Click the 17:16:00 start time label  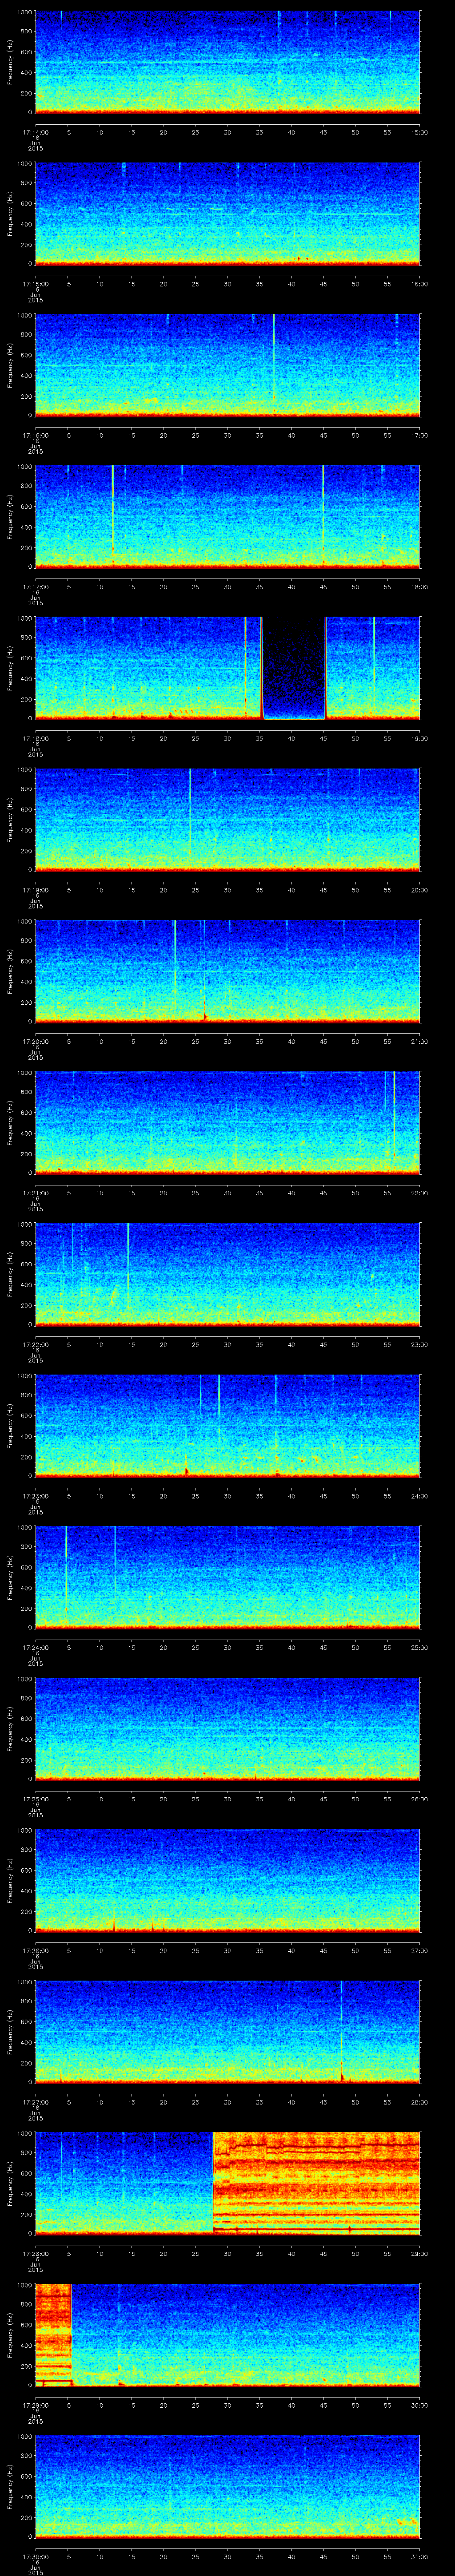(35, 436)
